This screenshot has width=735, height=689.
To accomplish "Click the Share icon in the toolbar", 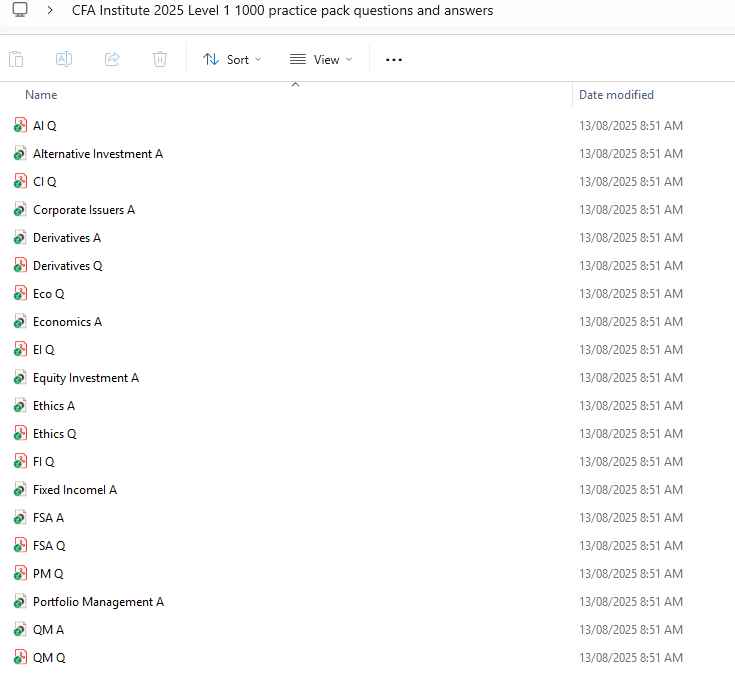I will 112,59.
